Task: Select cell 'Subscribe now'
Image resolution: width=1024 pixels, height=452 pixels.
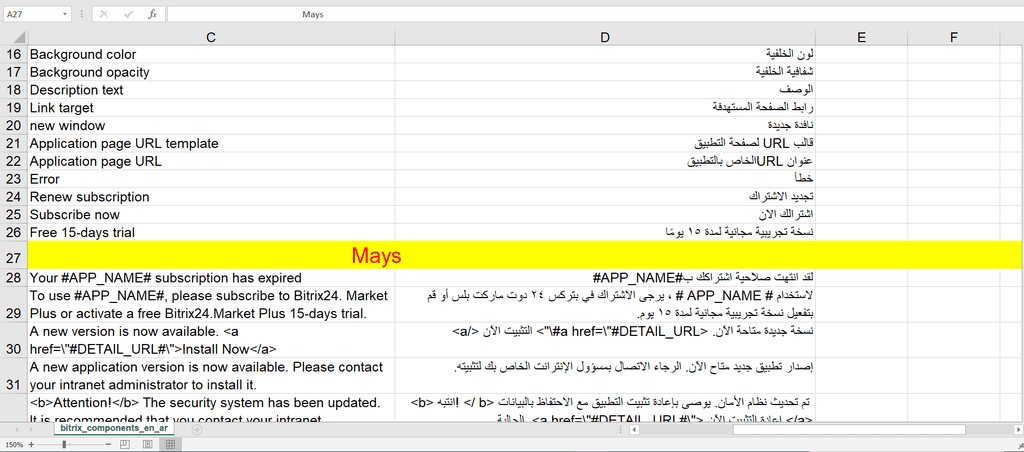Action: click(x=211, y=215)
